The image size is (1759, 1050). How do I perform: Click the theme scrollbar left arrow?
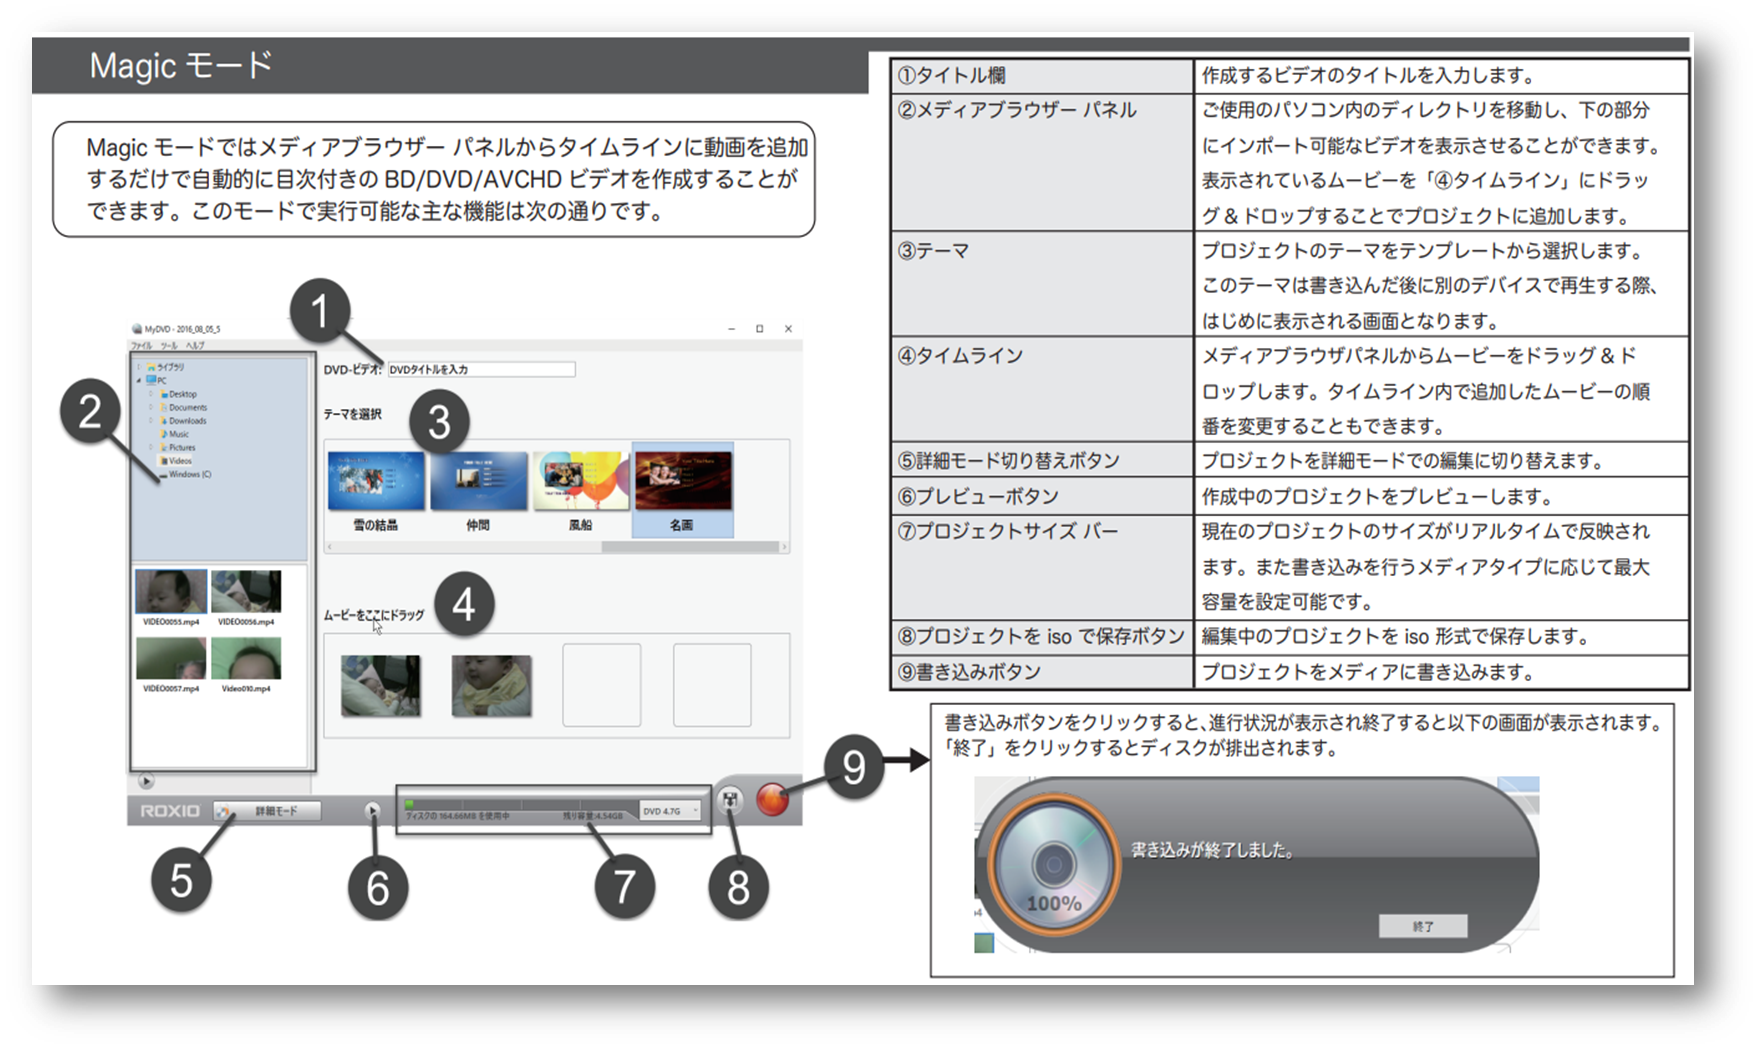[330, 547]
